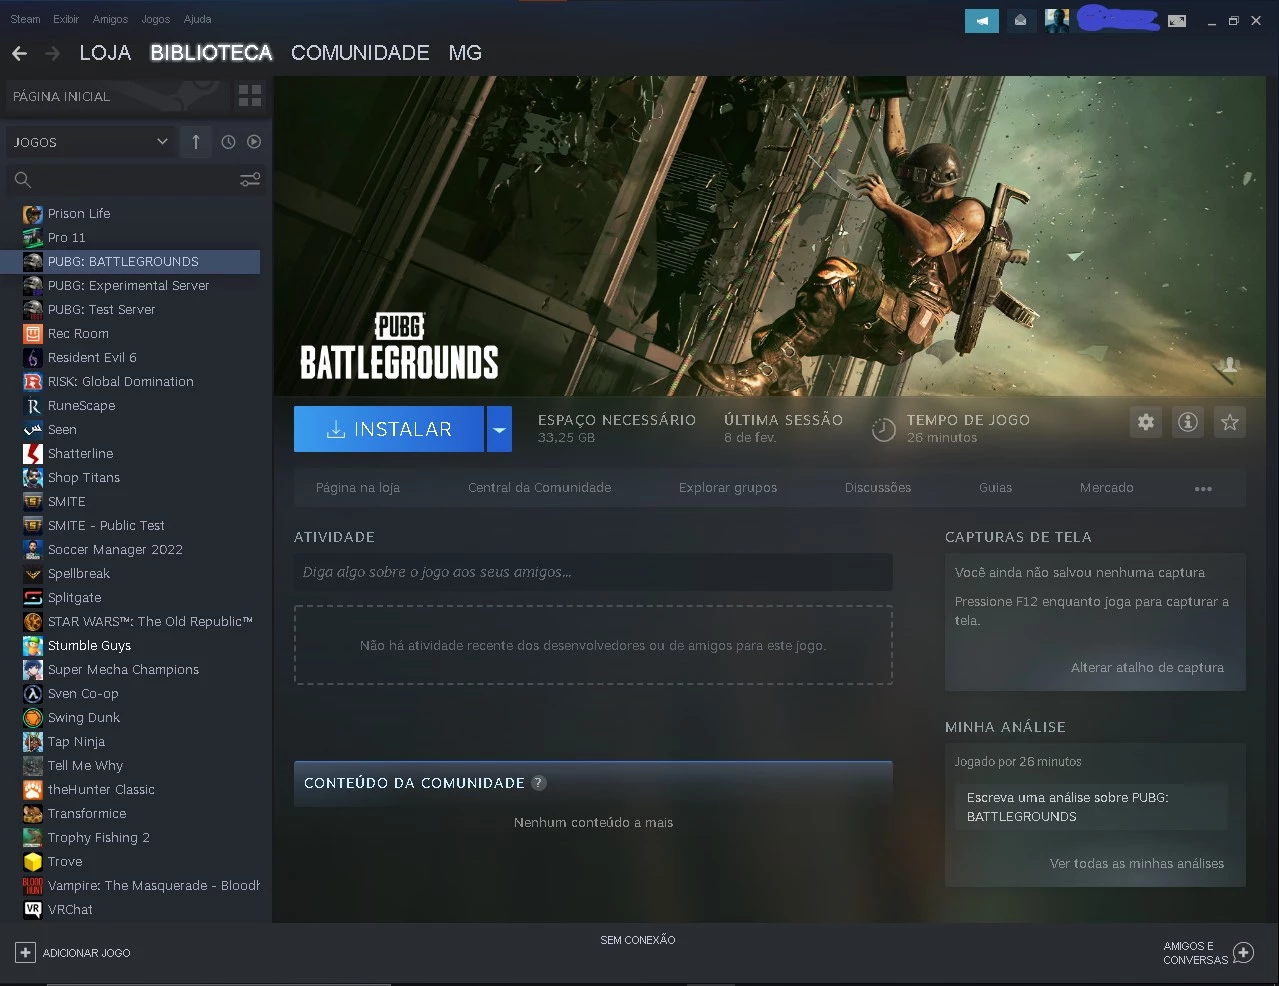1279x986 pixels.
Task: Open advanced library filter options
Action: (250, 180)
